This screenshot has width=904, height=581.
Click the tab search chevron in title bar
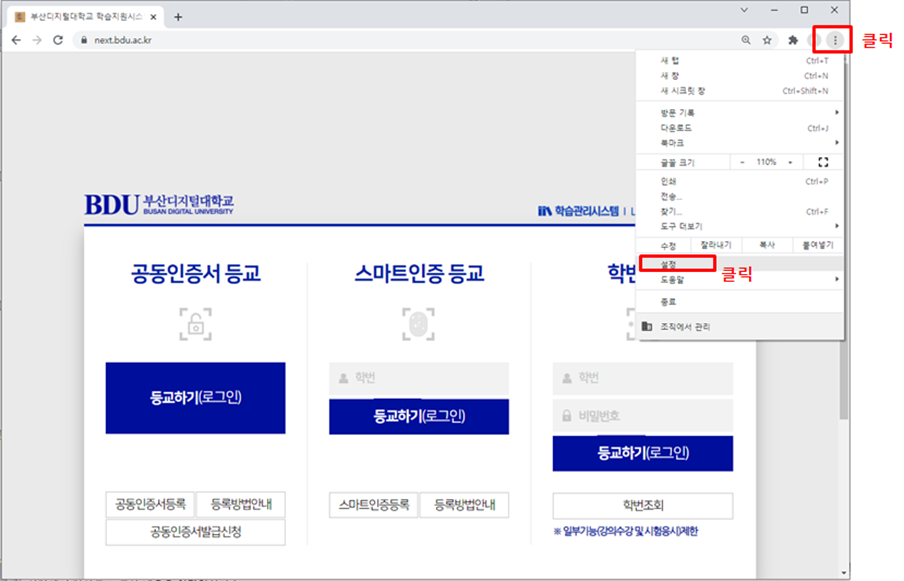tap(744, 10)
